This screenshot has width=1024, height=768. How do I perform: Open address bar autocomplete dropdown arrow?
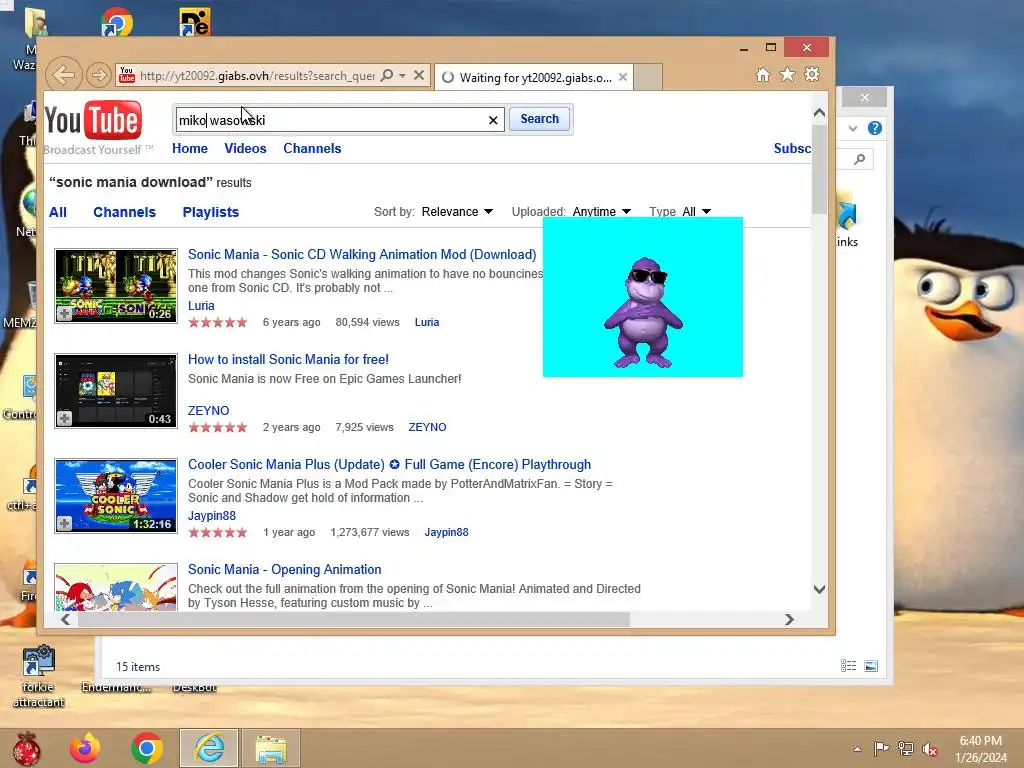pos(402,75)
